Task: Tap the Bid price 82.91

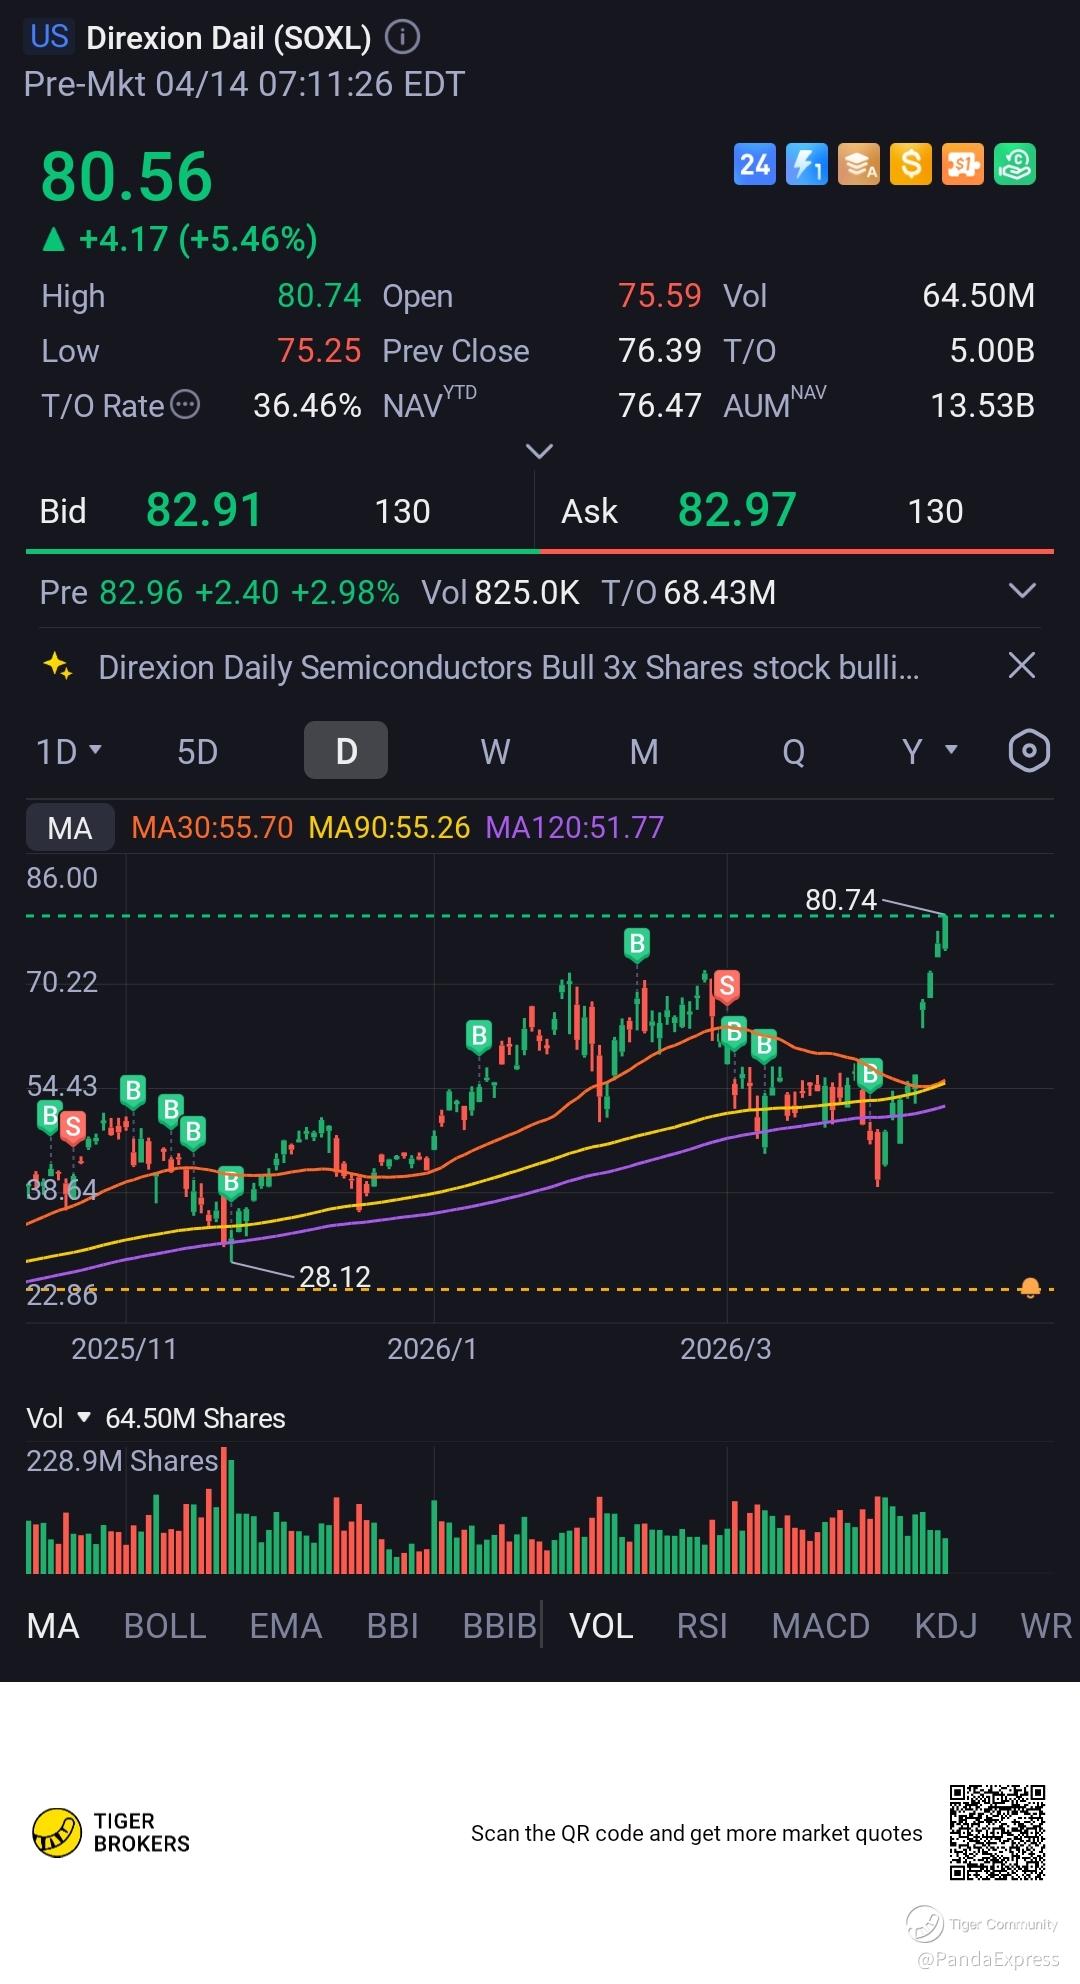Action: (x=204, y=510)
